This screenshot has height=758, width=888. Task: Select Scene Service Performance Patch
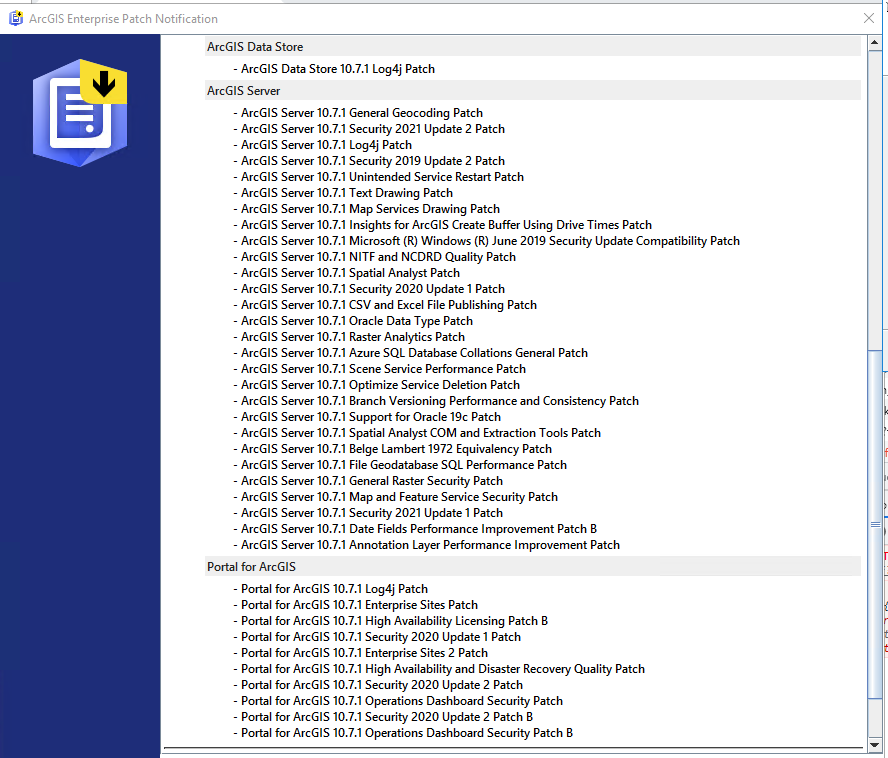pyautogui.click(x=380, y=369)
